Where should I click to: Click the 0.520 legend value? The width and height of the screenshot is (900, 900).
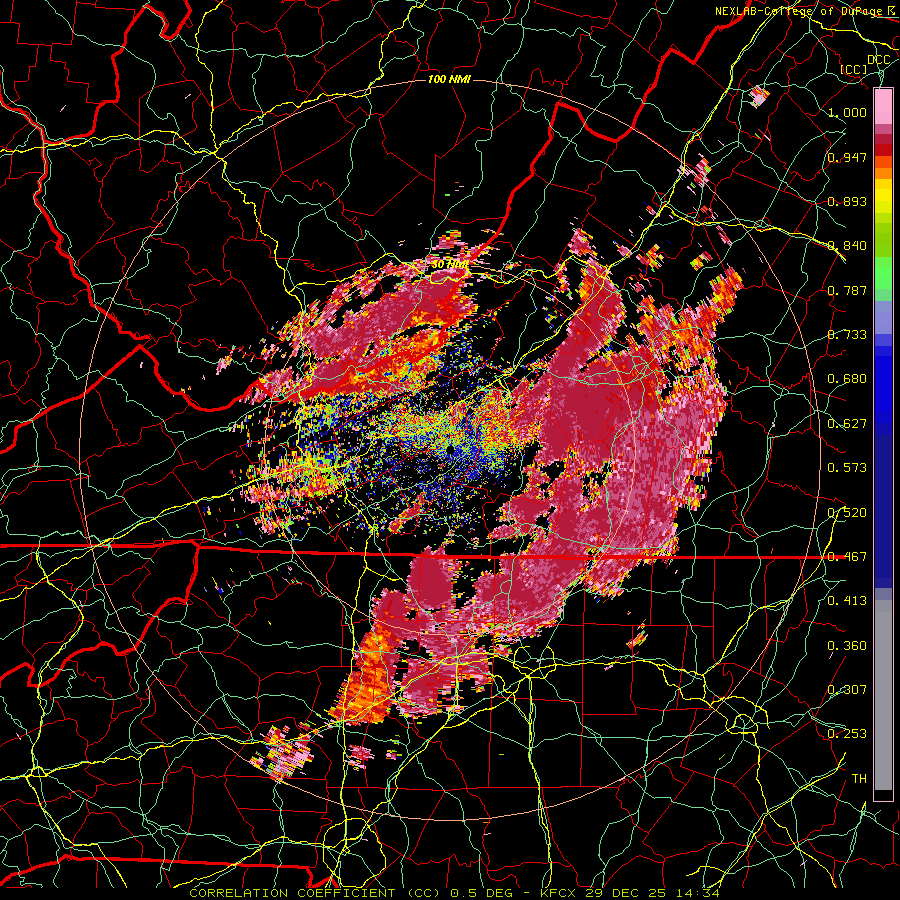point(847,512)
